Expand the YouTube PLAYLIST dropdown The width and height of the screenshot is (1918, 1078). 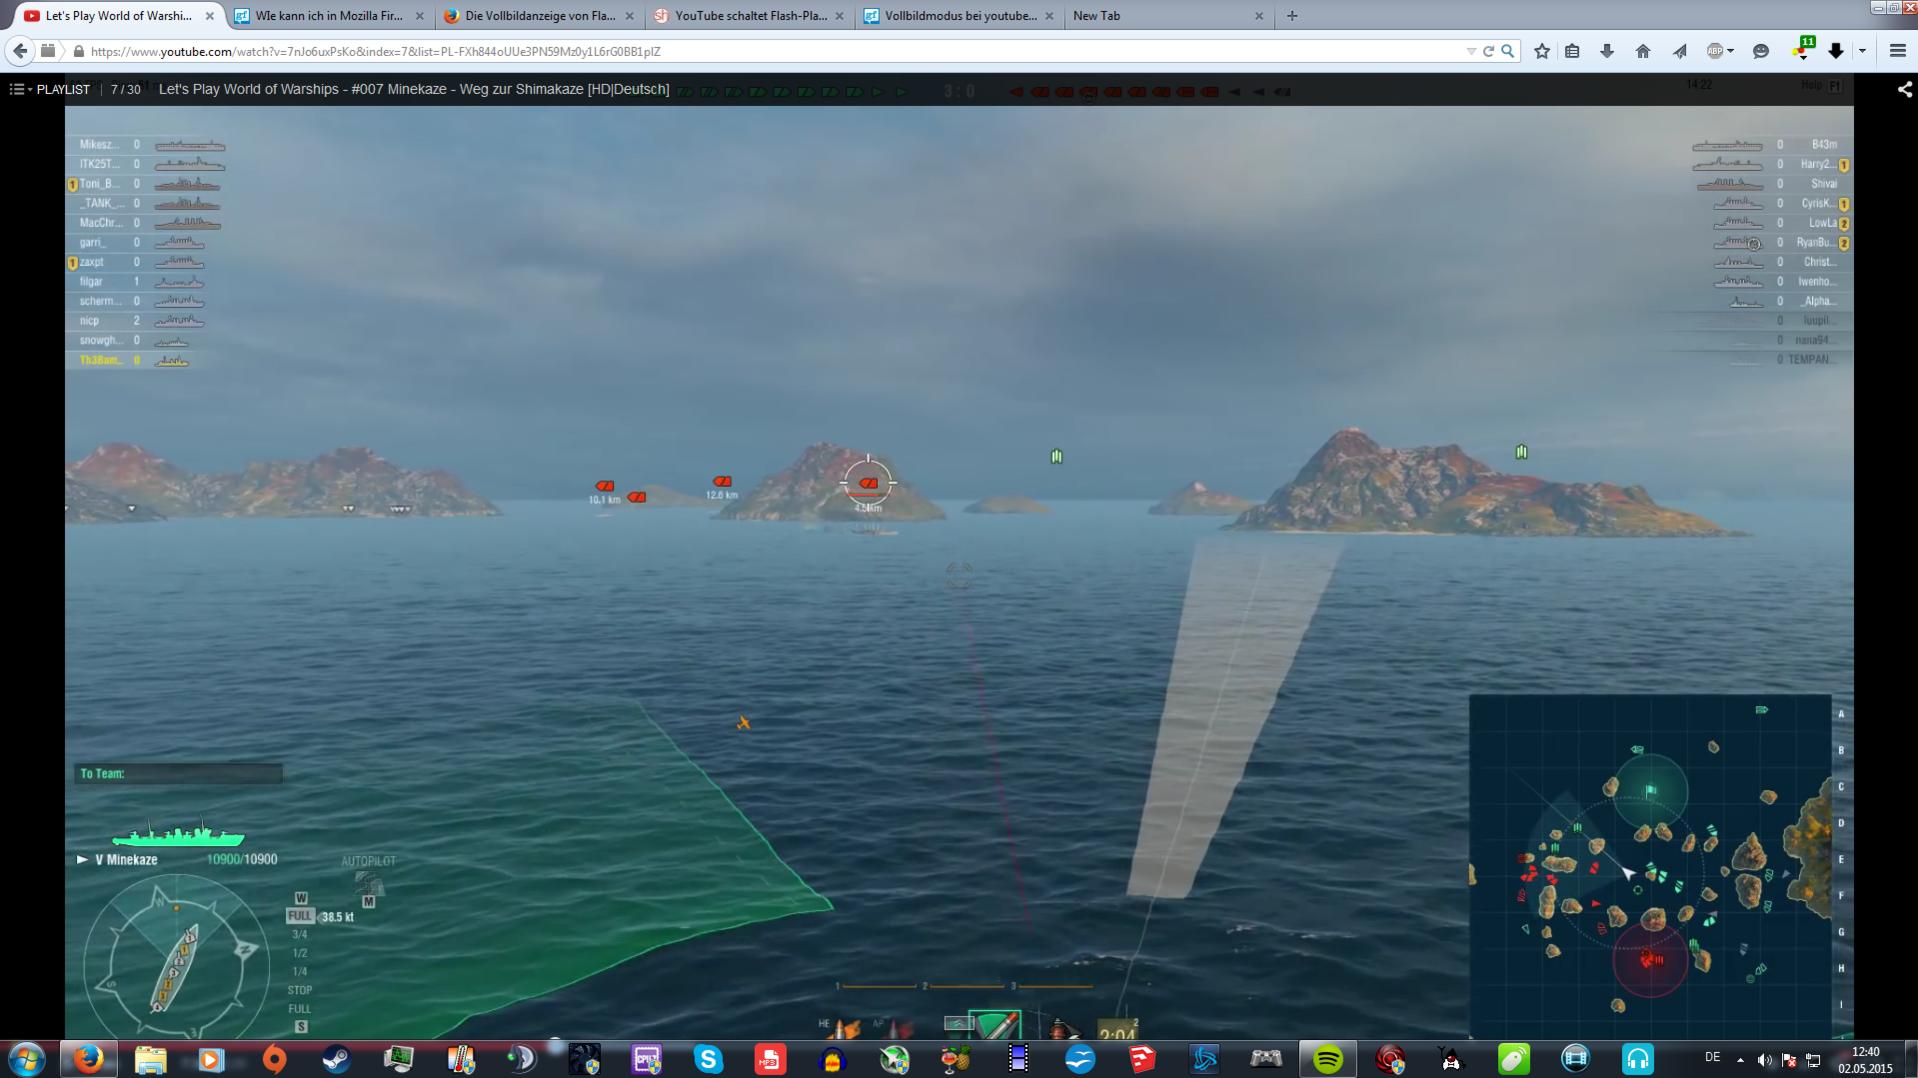[x=49, y=89]
